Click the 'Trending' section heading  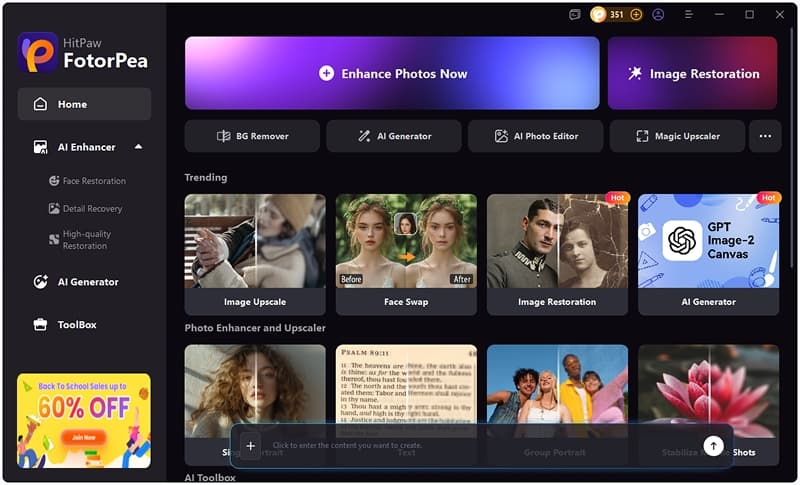[x=206, y=177]
